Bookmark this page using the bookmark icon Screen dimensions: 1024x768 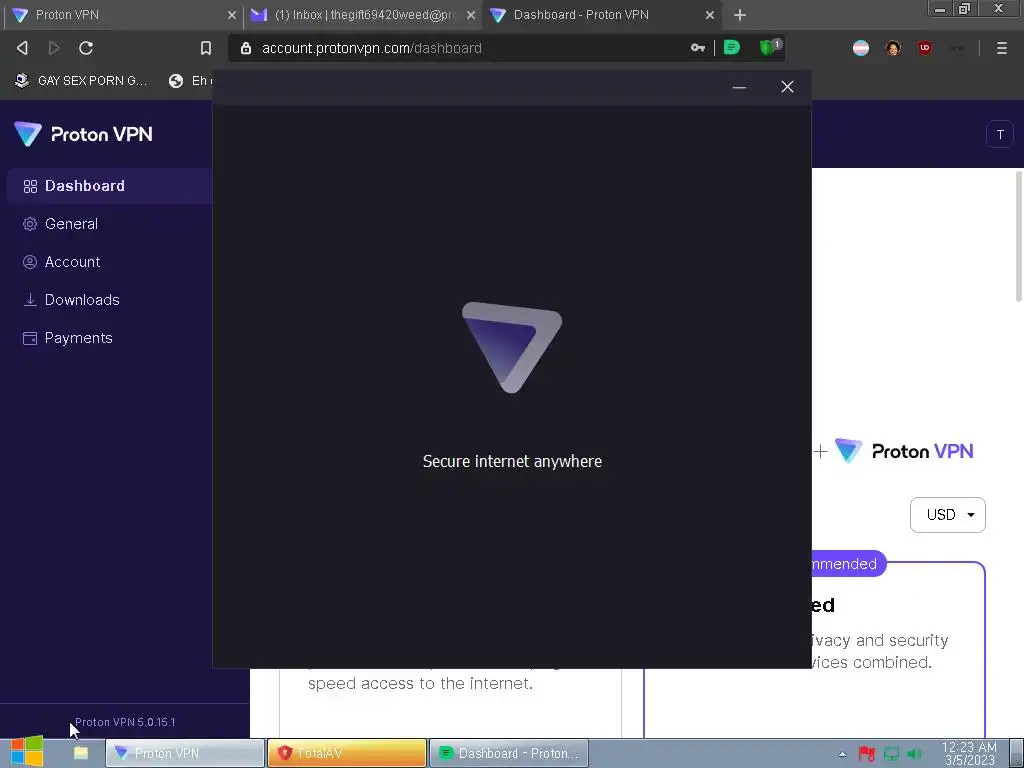coord(206,48)
